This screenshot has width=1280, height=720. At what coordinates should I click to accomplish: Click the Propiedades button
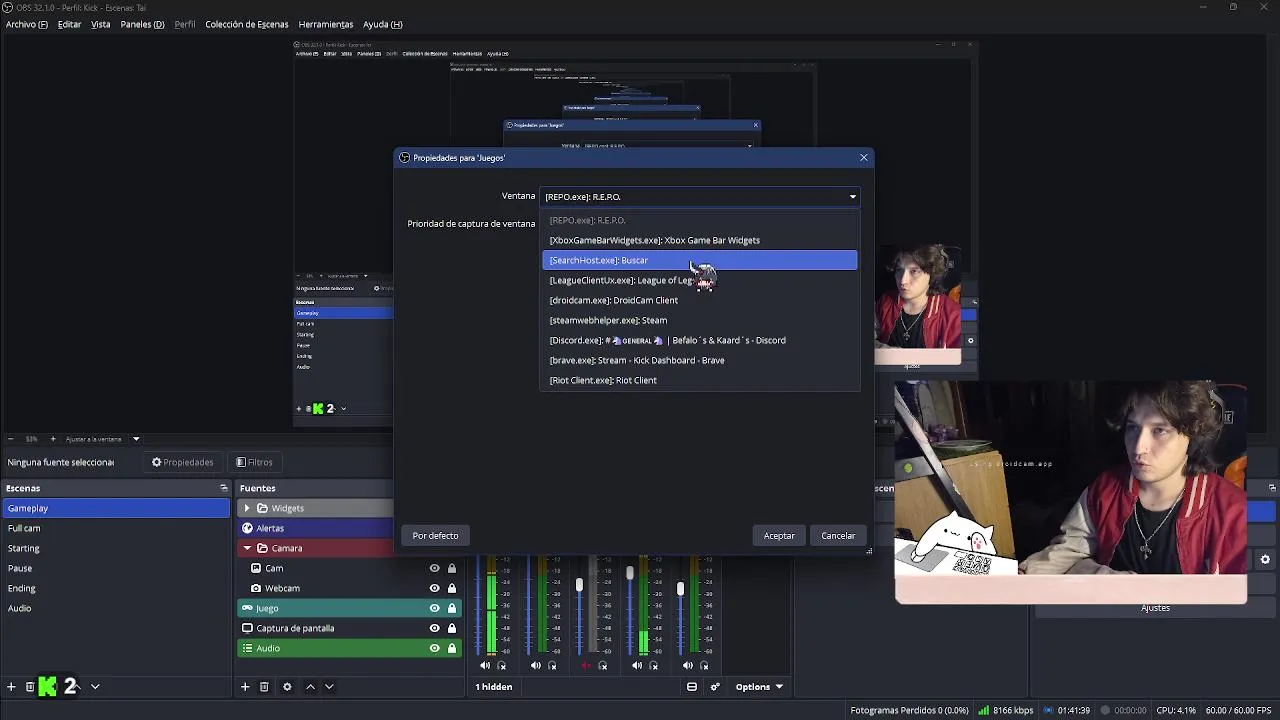coord(182,462)
